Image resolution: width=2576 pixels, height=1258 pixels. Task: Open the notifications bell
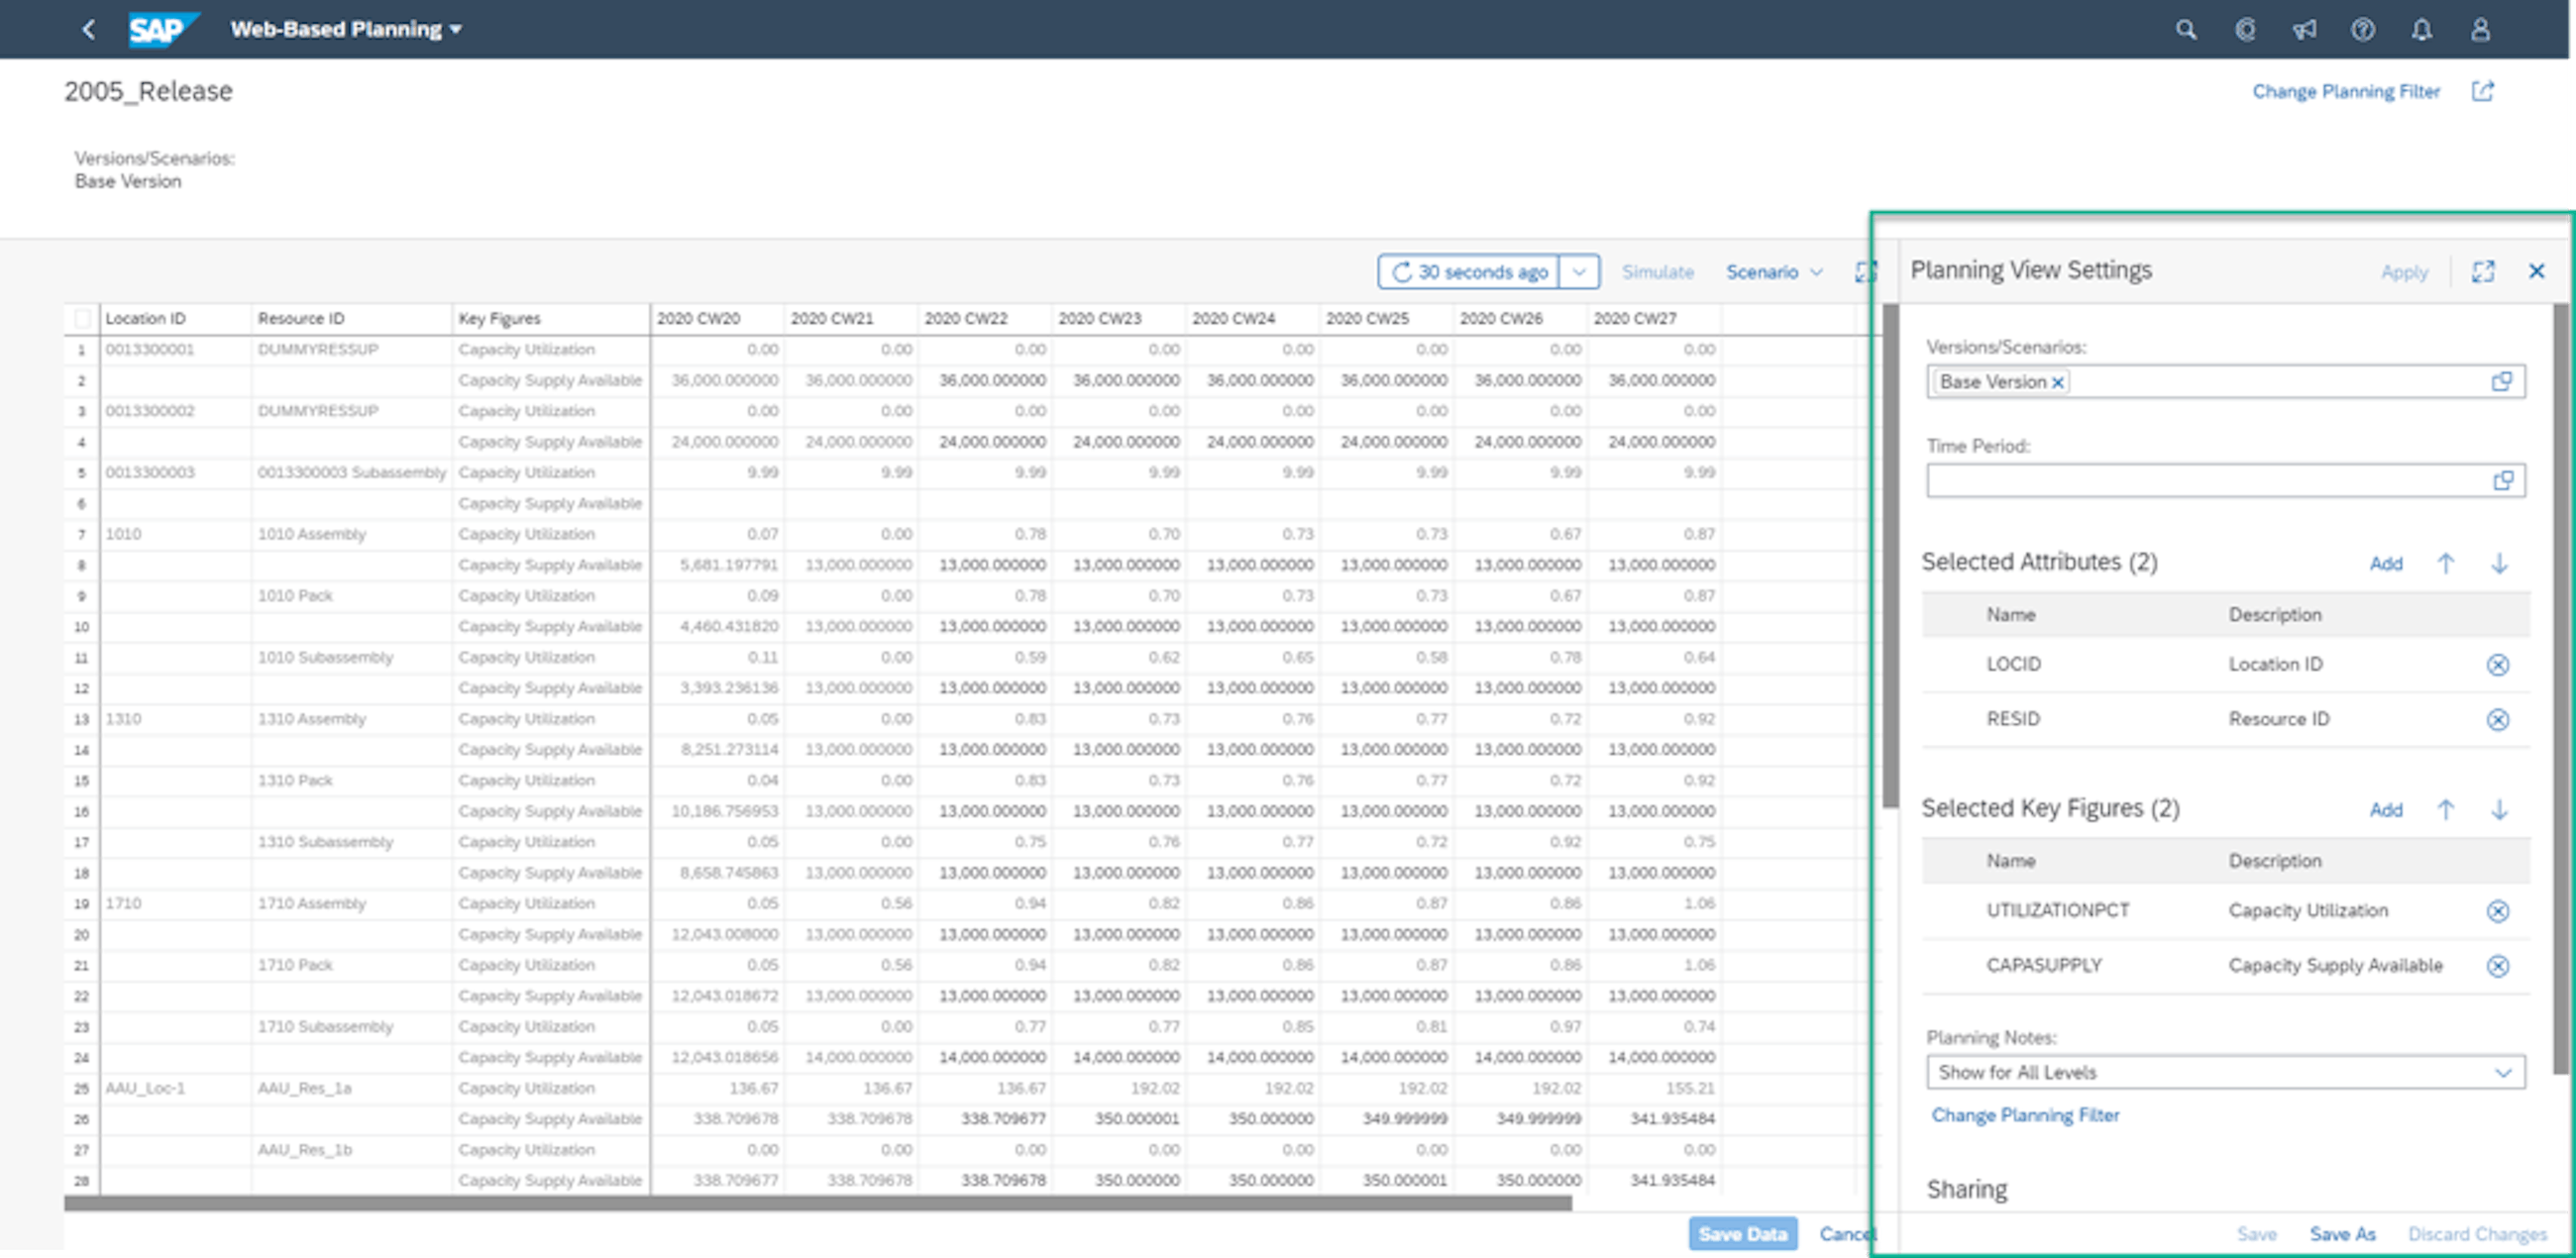tap(2421, 30)
